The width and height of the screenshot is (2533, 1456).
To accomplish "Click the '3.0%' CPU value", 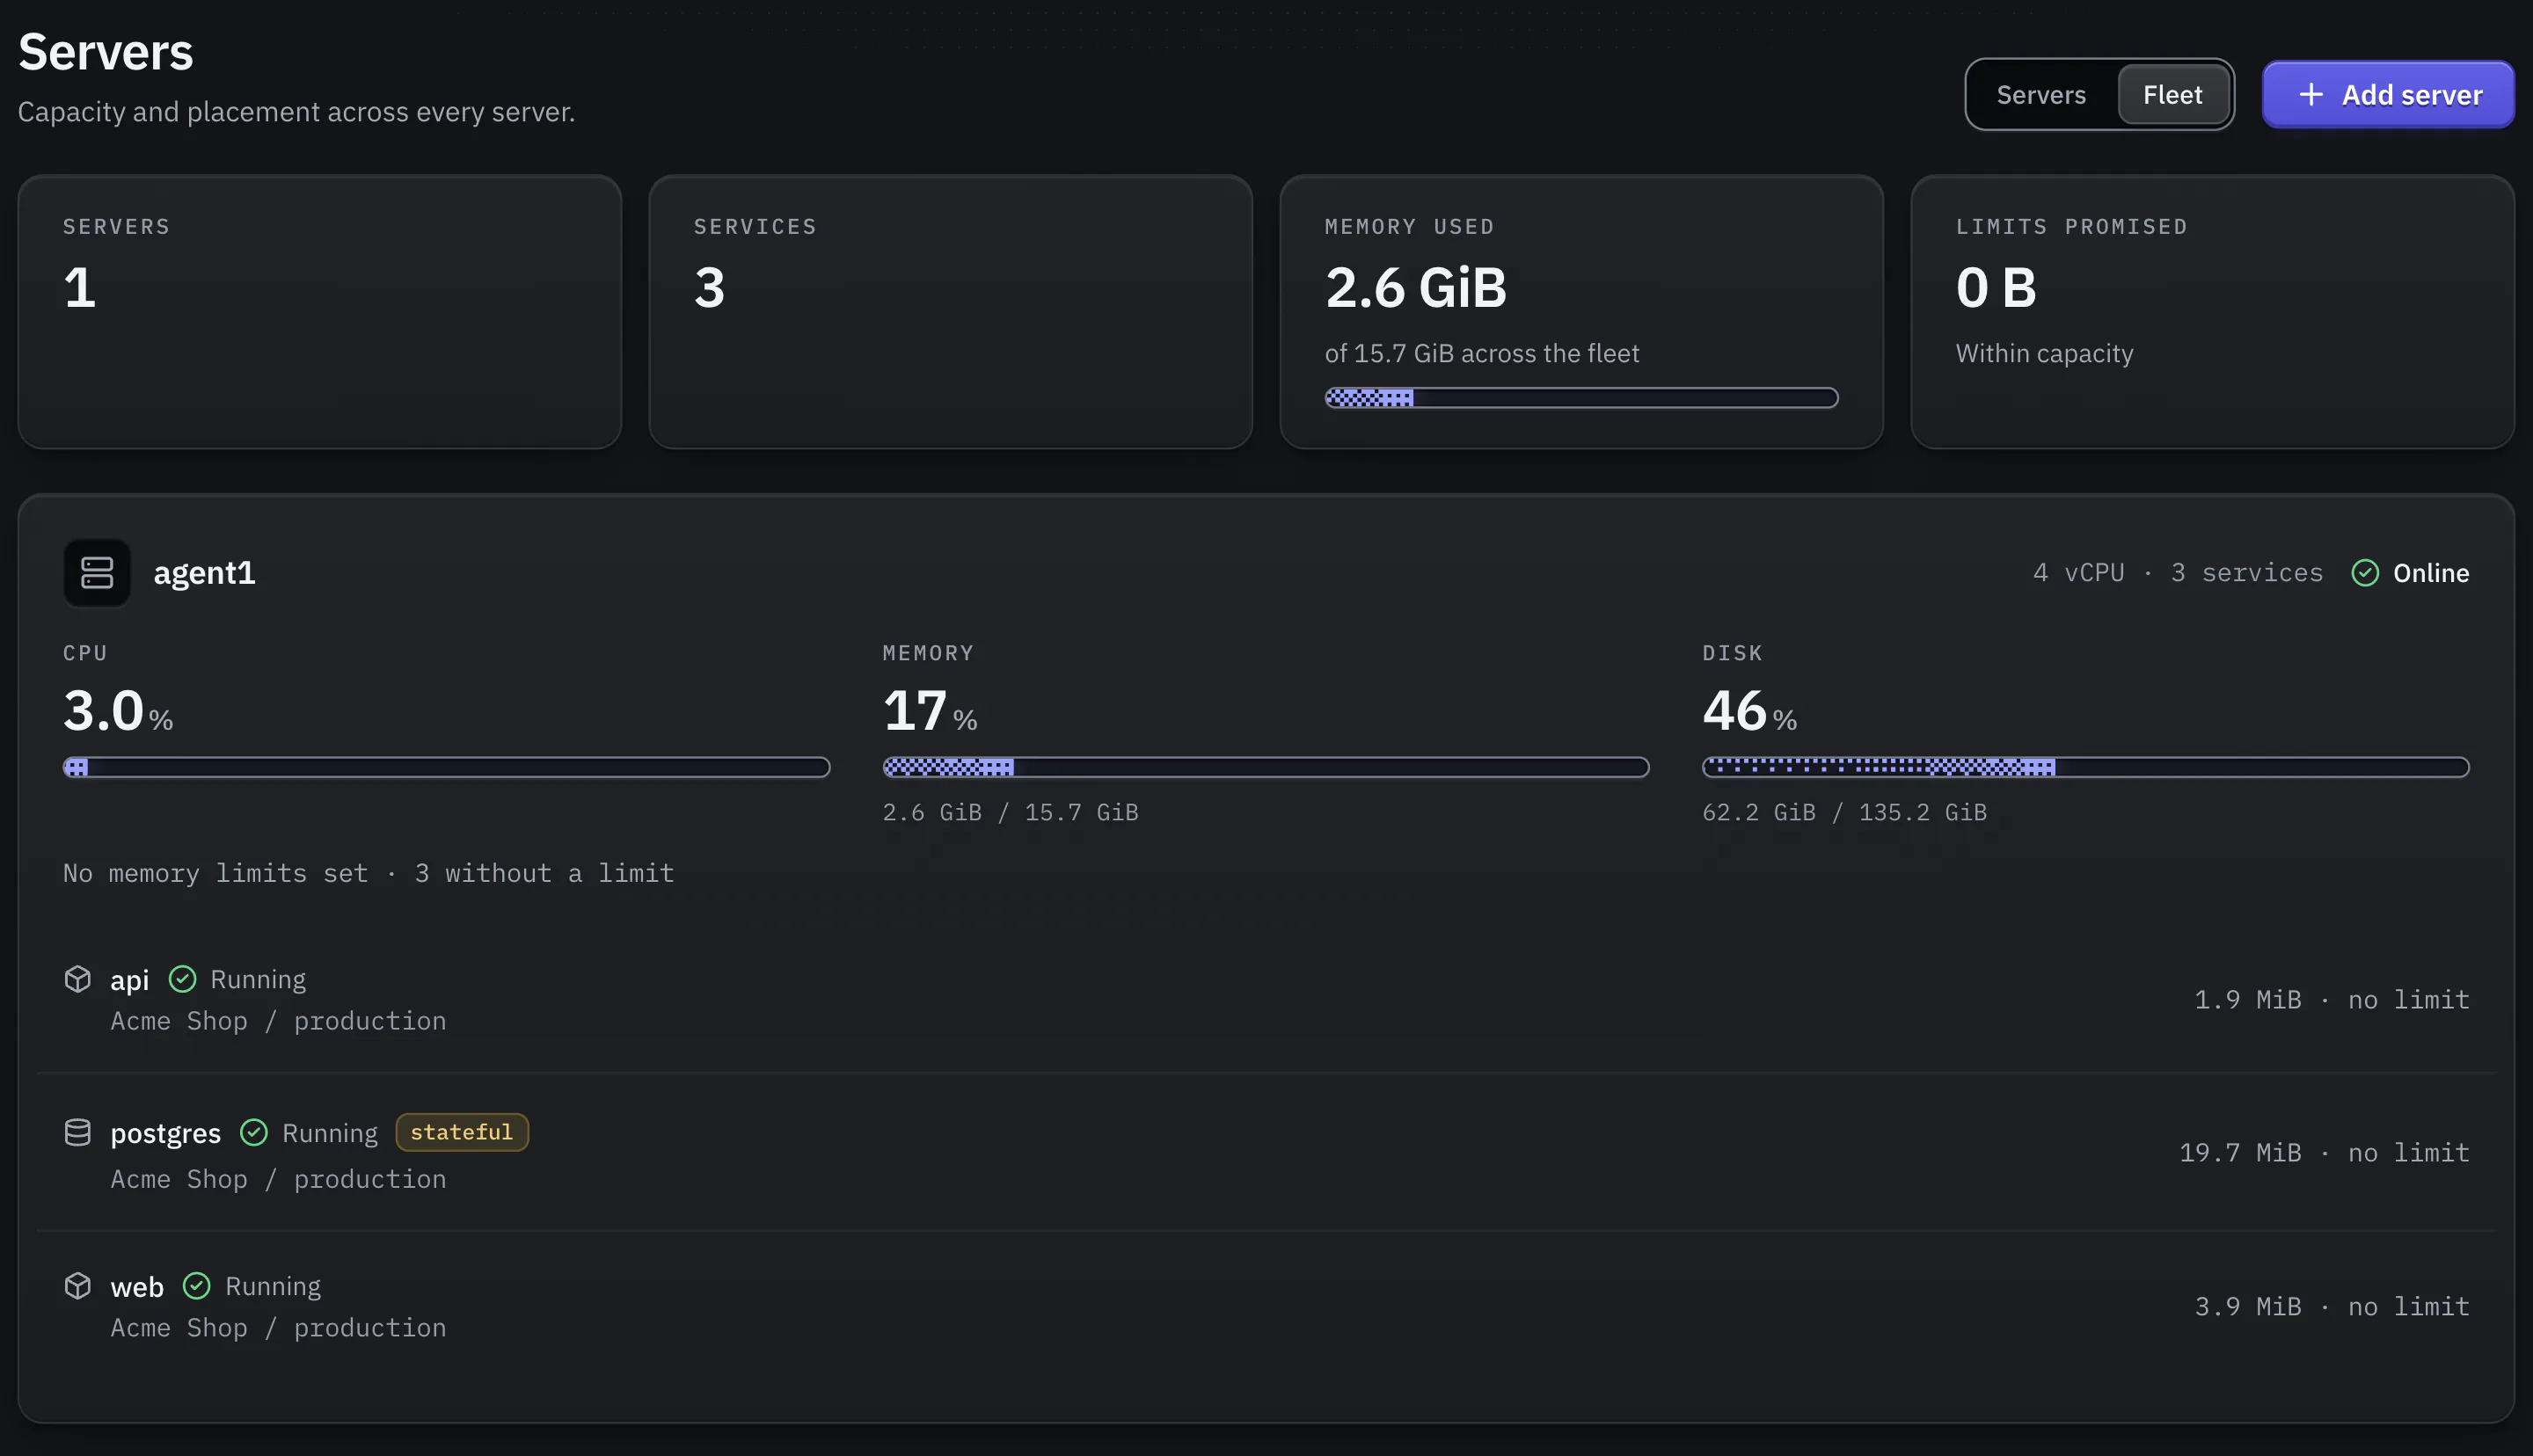I will (118, 711).
